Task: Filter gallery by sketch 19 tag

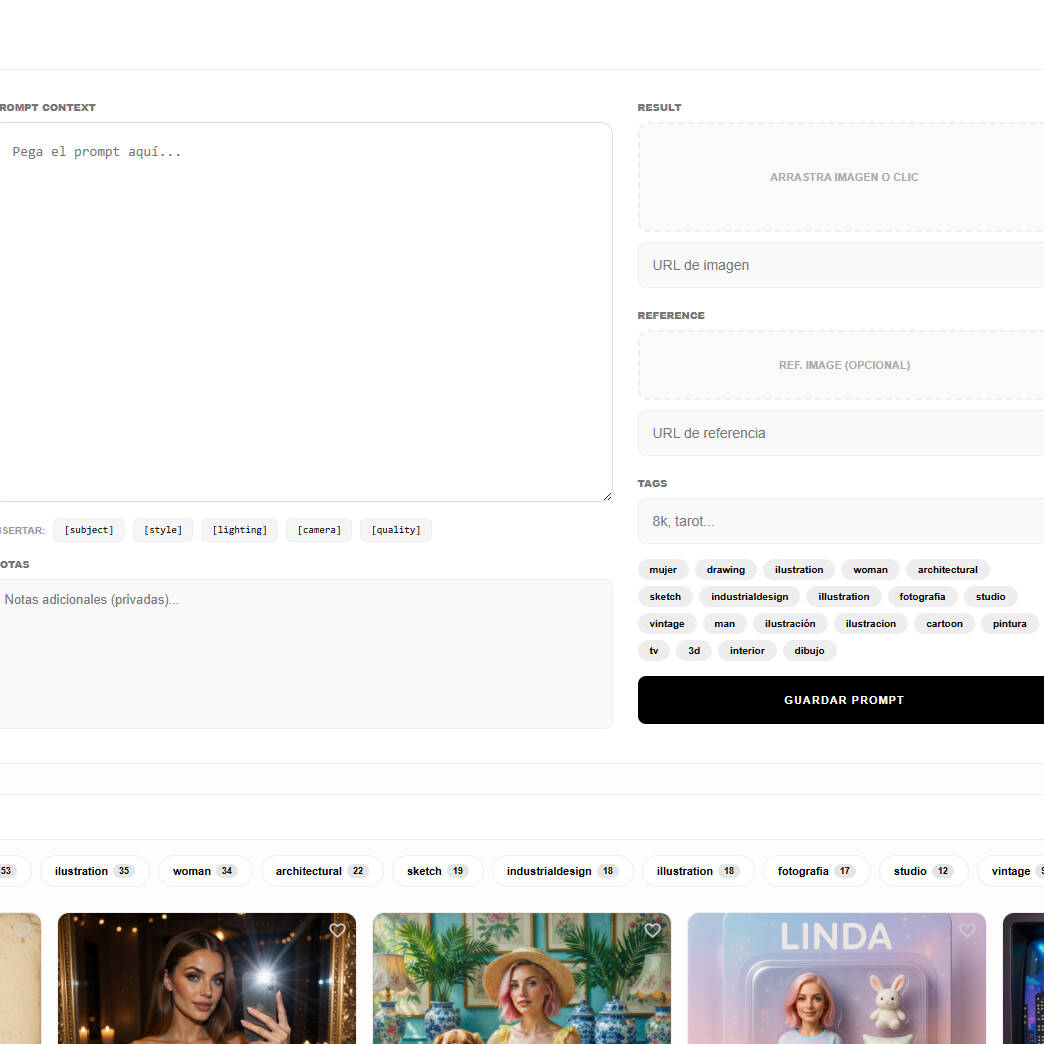Action: [x=437, y=871]
